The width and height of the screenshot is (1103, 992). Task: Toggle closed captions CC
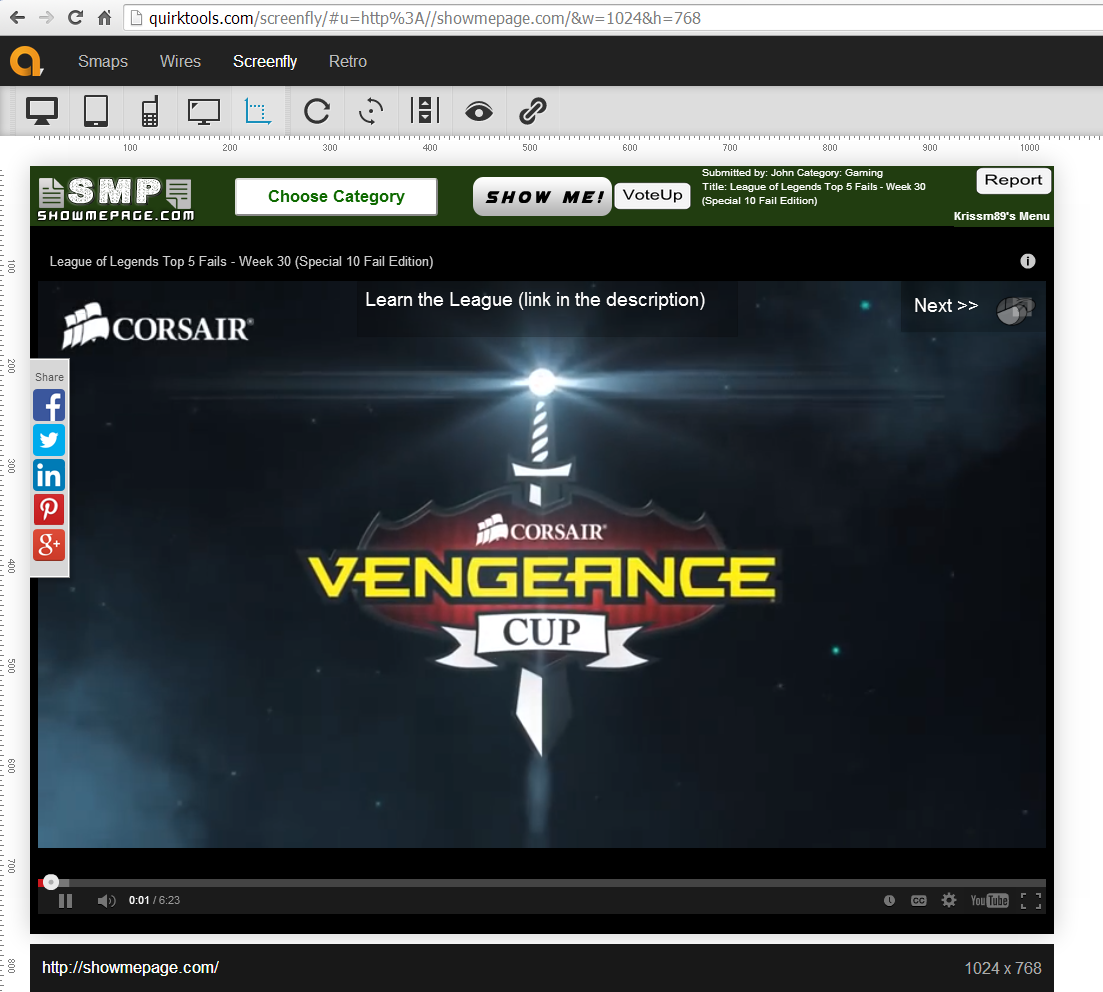coord(919,901)
